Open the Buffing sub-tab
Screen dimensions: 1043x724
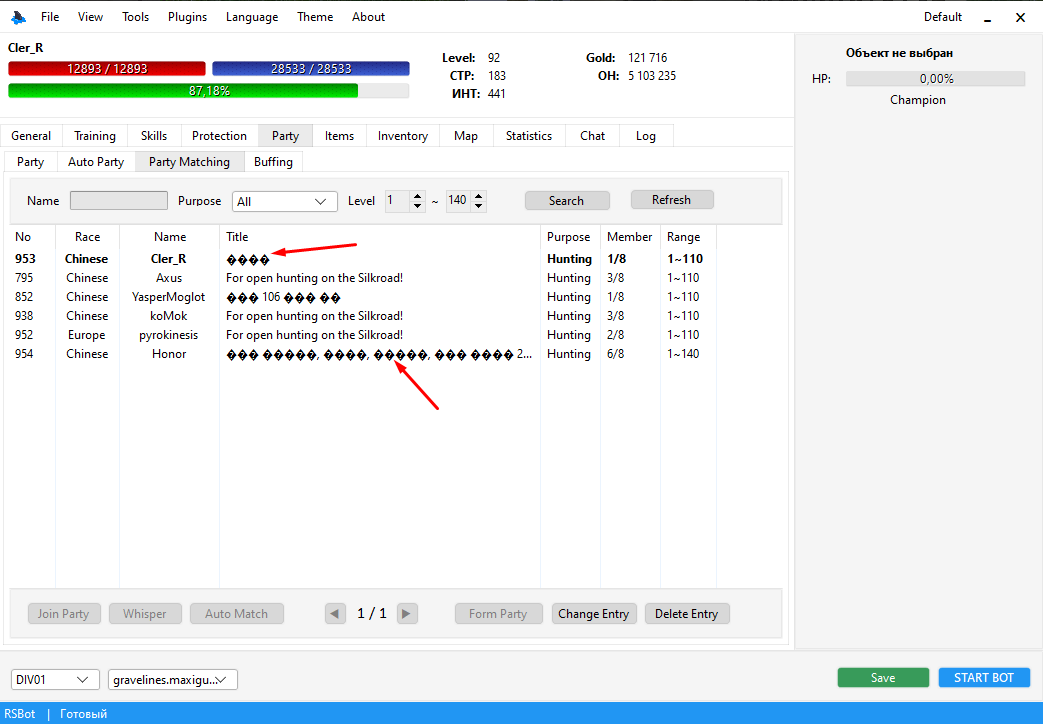273,161
